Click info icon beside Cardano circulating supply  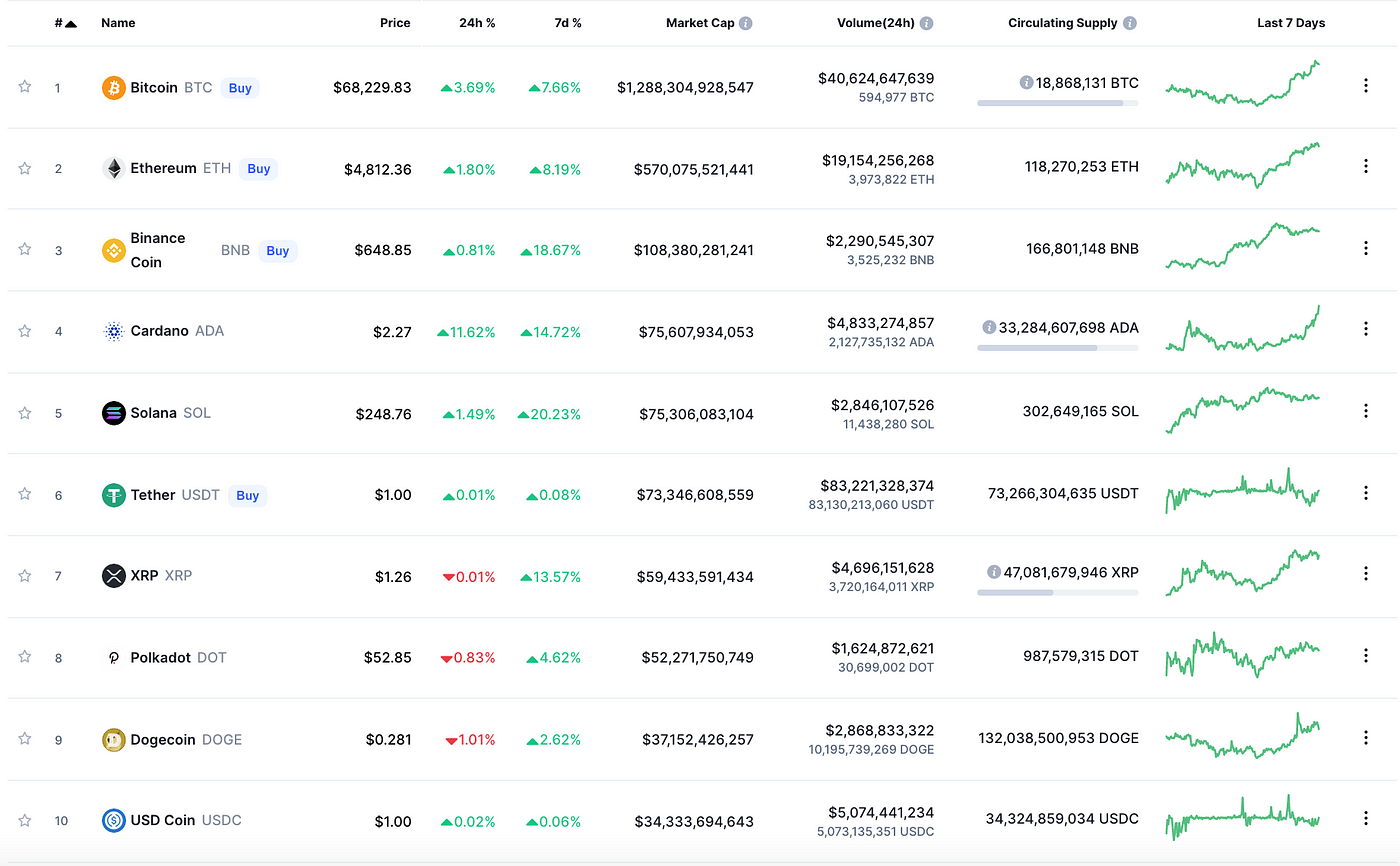[989, 327]
